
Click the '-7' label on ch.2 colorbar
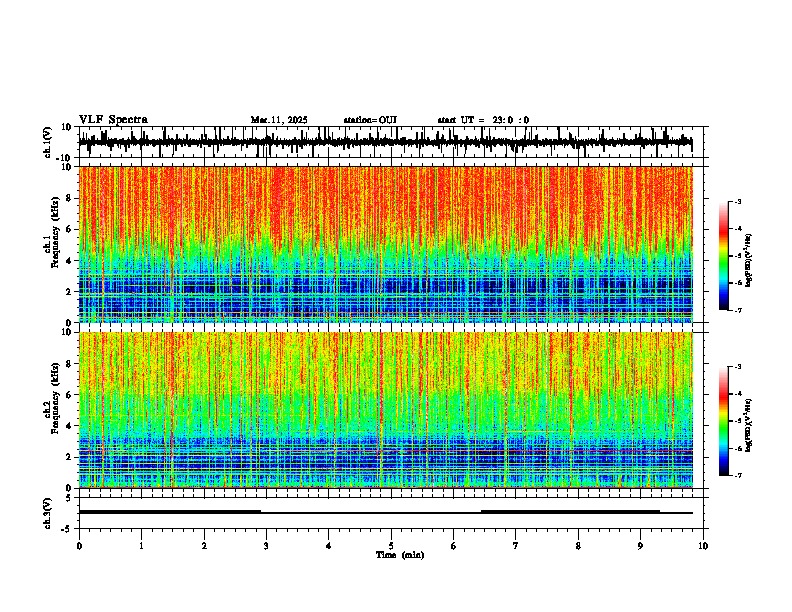[x=737, y=475]
